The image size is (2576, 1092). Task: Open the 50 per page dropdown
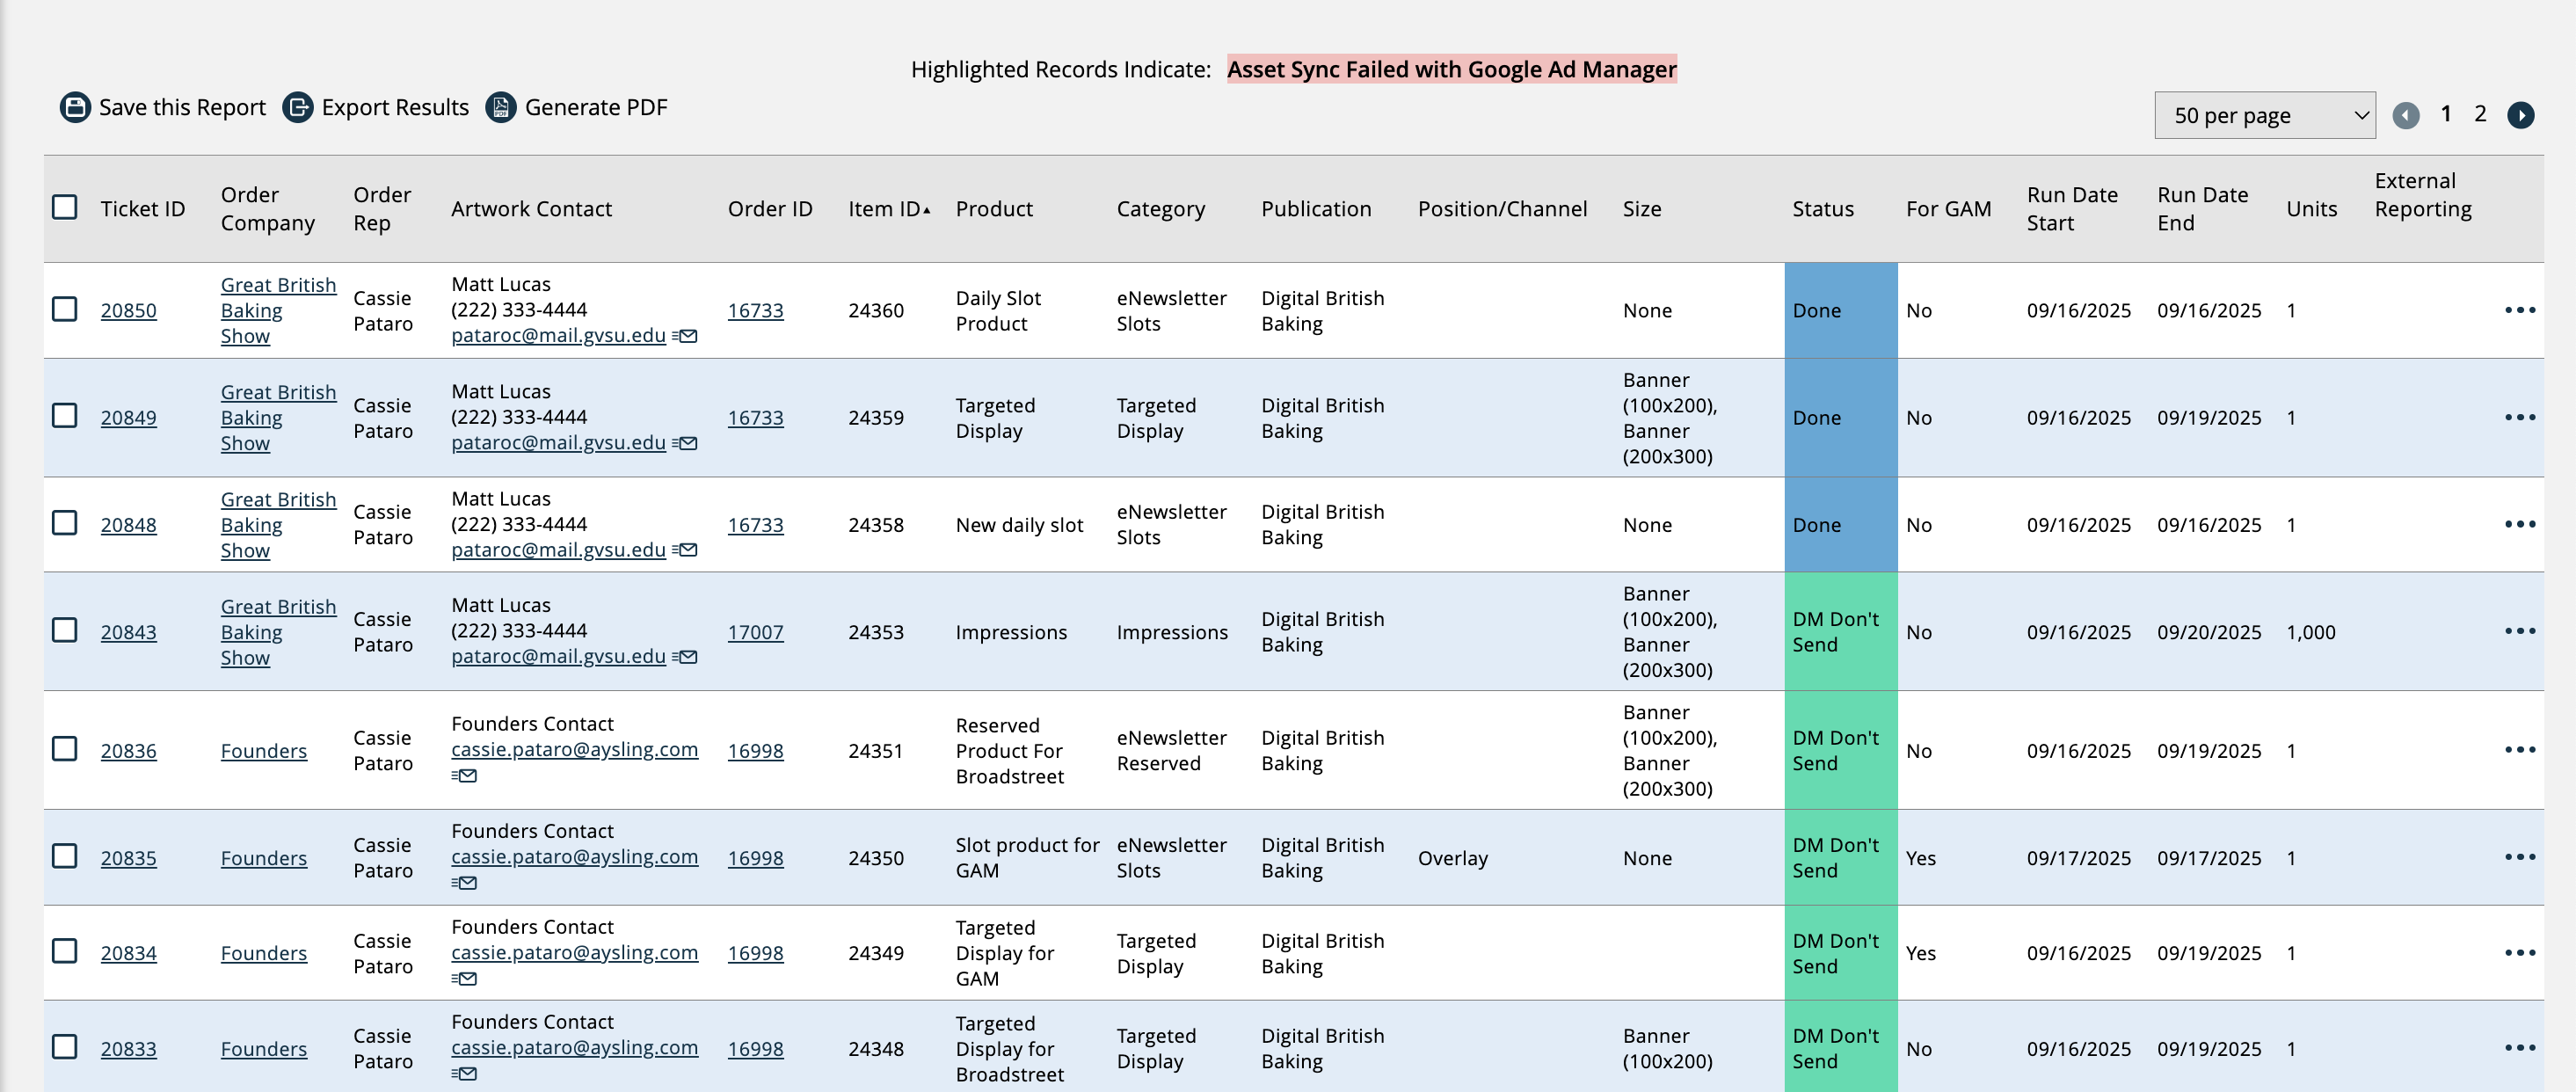(2264, 115)
